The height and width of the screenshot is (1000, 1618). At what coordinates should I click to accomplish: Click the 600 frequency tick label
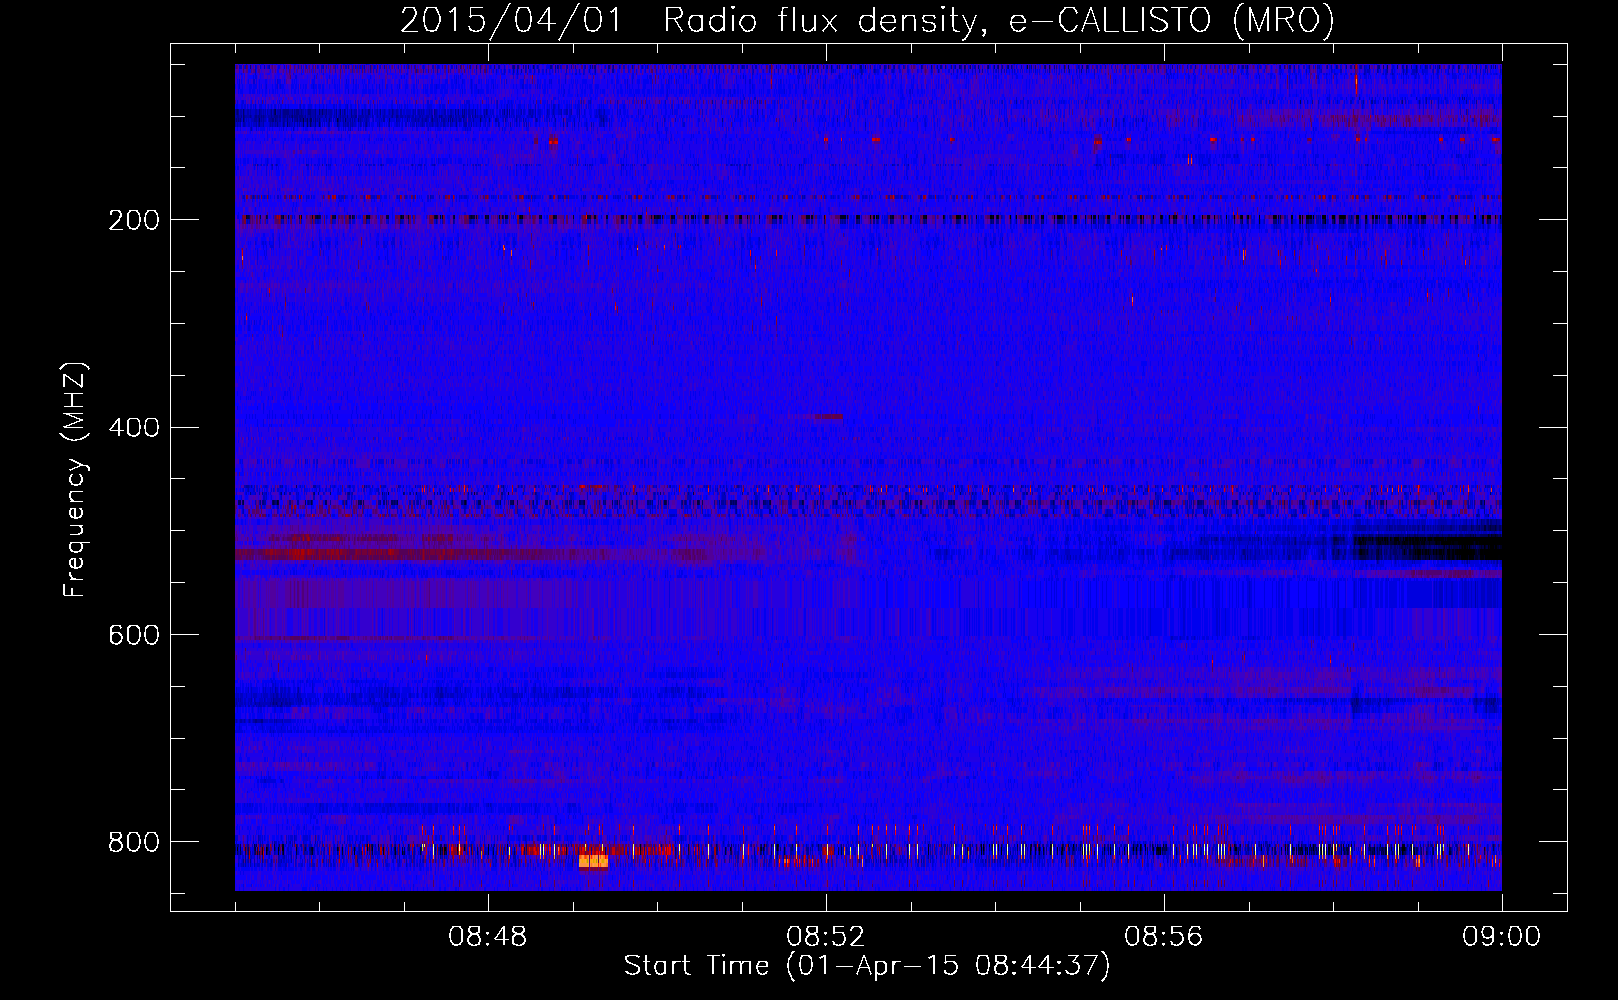[x=133, y=636]
